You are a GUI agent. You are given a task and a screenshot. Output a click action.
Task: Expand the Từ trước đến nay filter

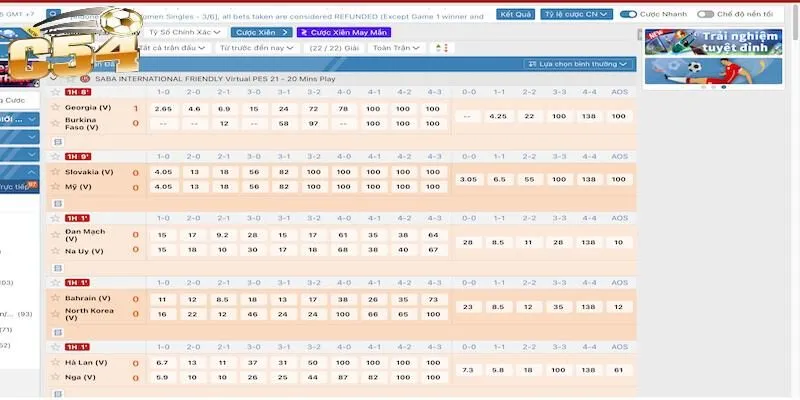[x=257, y=48]
